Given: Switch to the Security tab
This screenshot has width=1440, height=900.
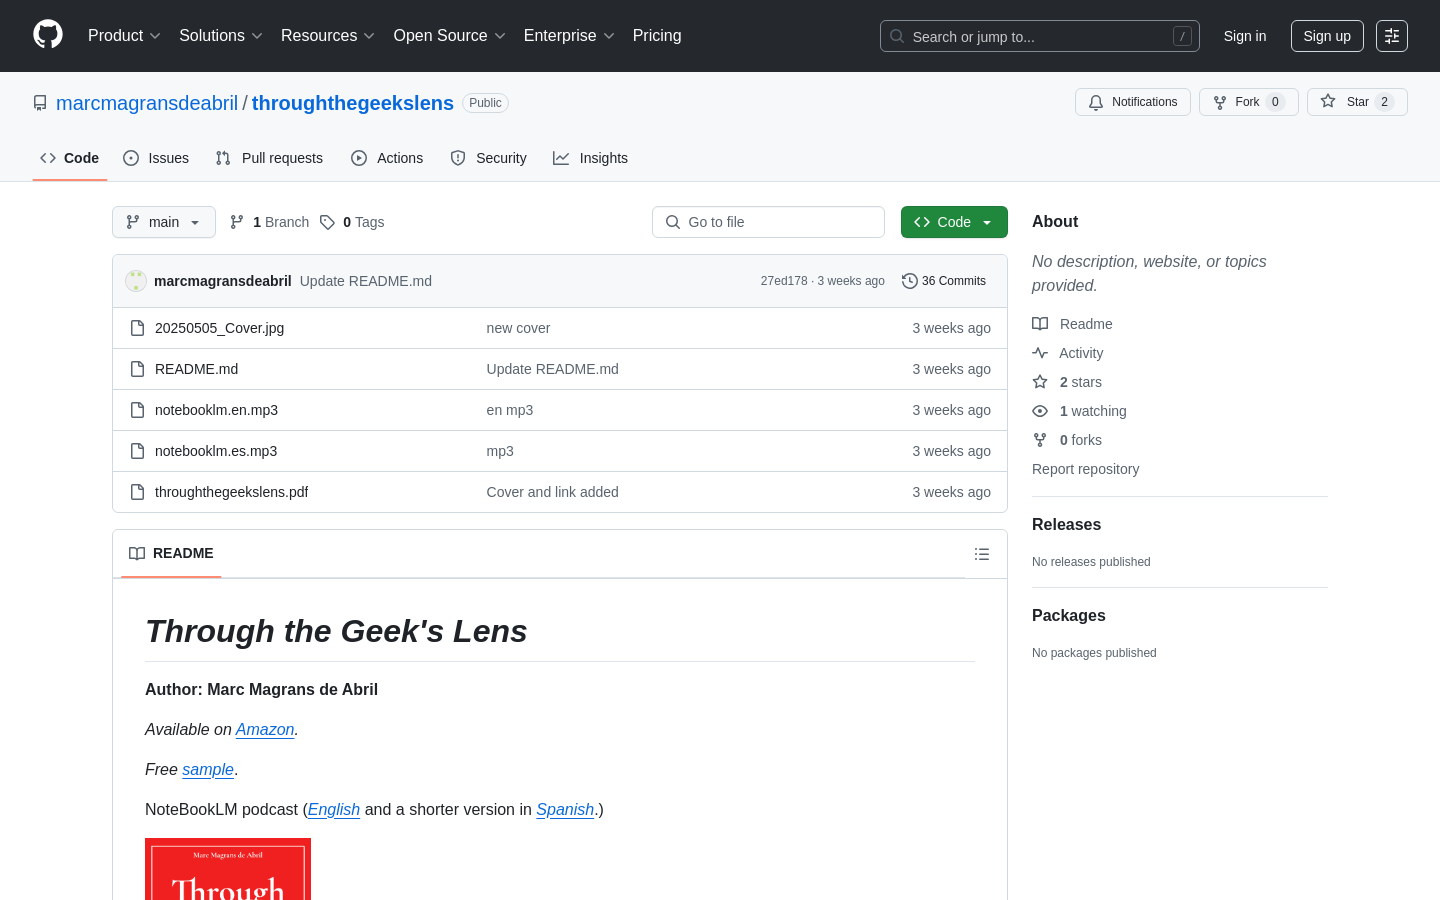Looking at the screenshot, I should 488,158.
